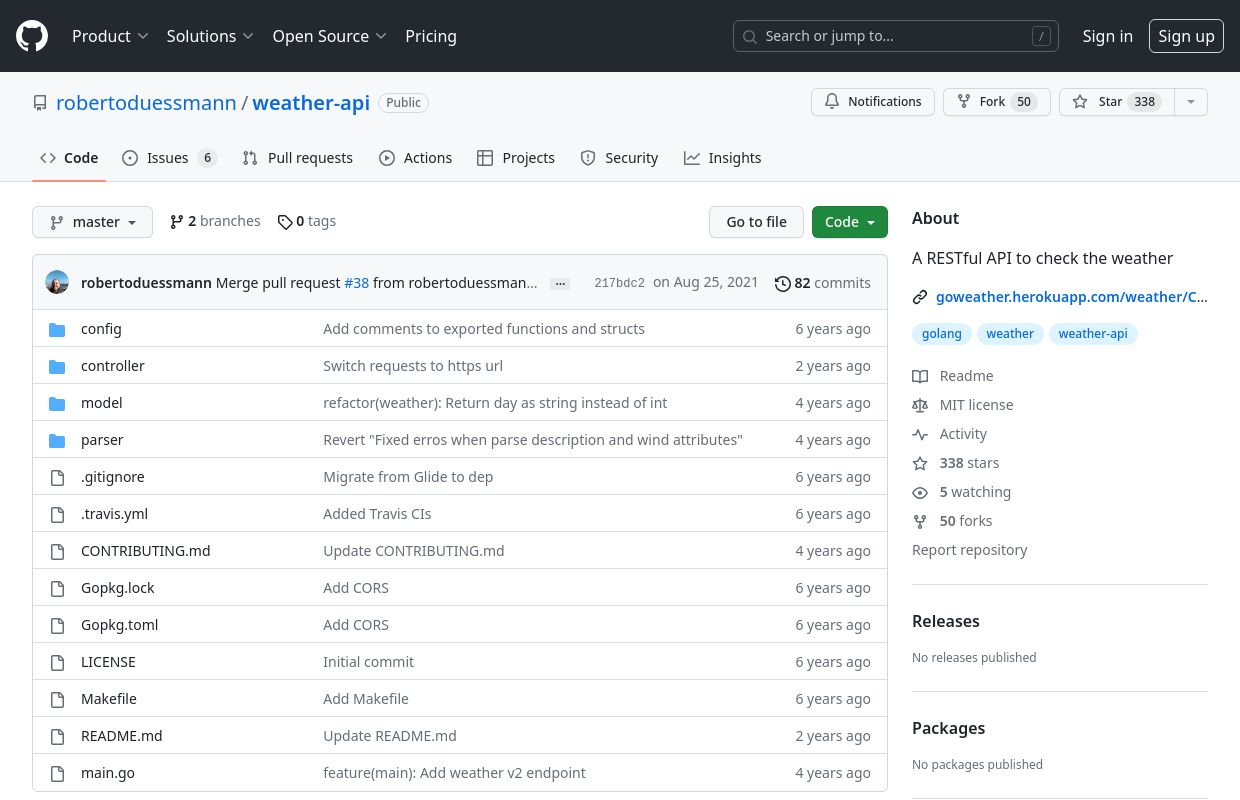Click the Go to file button

tap(756, 222)
